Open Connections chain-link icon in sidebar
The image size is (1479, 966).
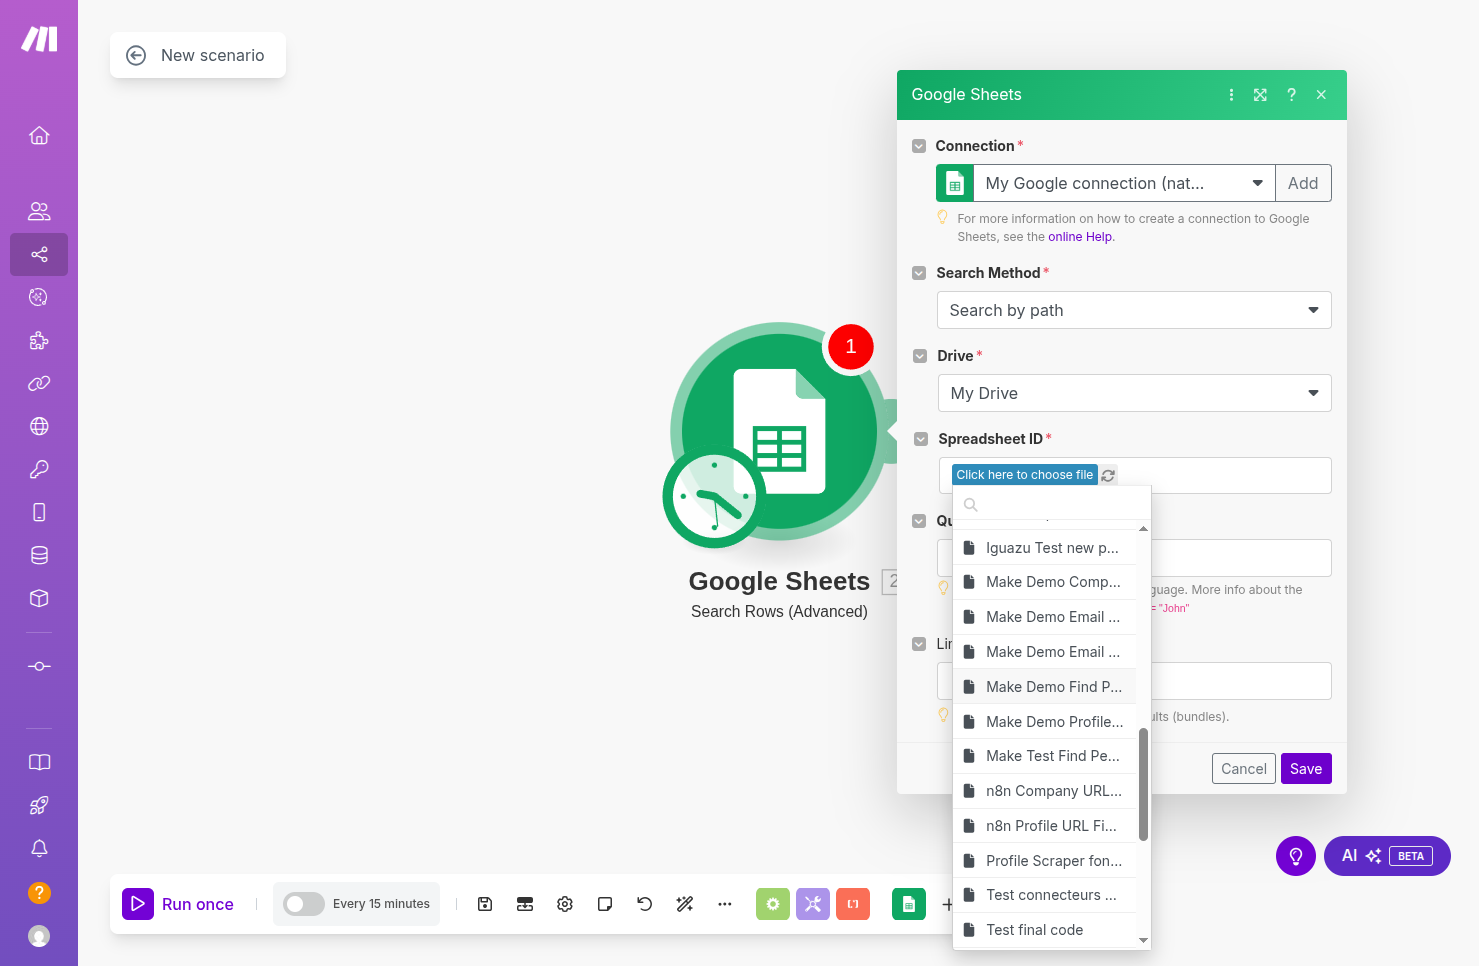(x=39, y=383)
